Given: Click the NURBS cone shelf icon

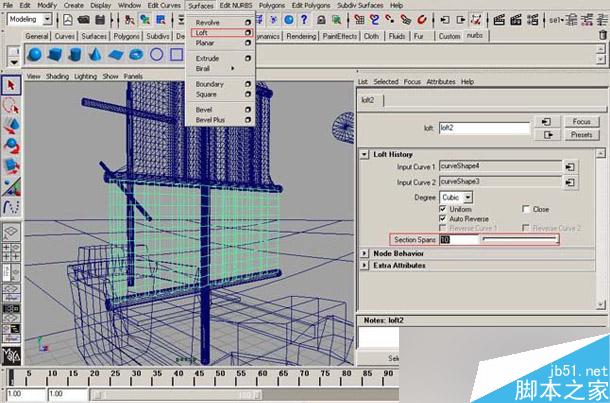Looking at the screenshot, I should 95,54.
